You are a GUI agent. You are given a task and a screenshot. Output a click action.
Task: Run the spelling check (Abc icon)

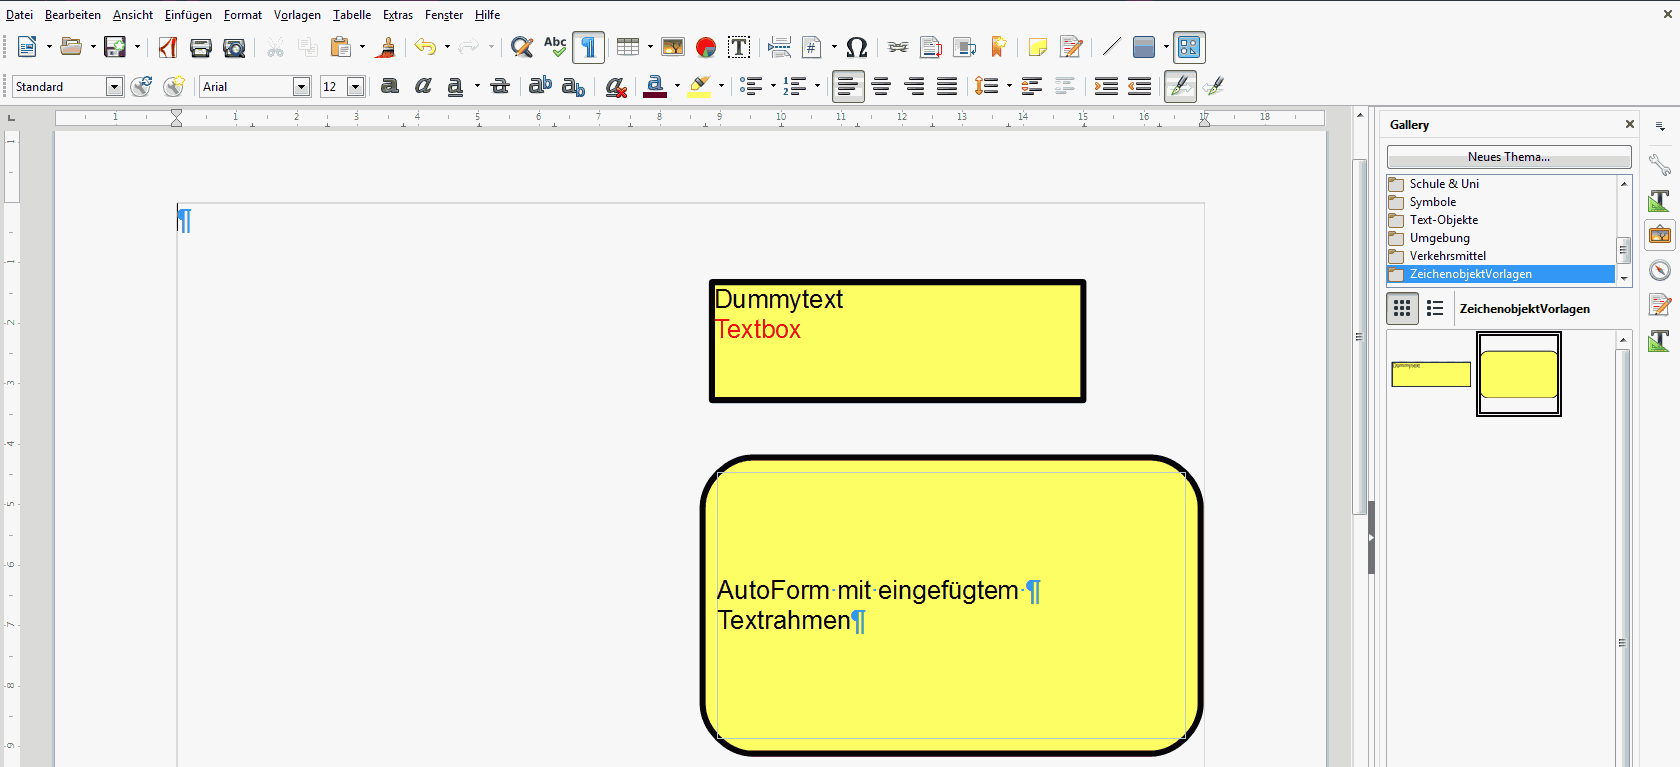[555, 47]
